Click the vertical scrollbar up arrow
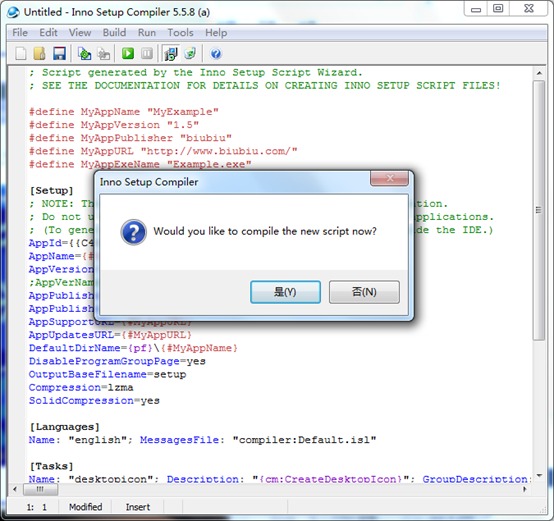 539,73
